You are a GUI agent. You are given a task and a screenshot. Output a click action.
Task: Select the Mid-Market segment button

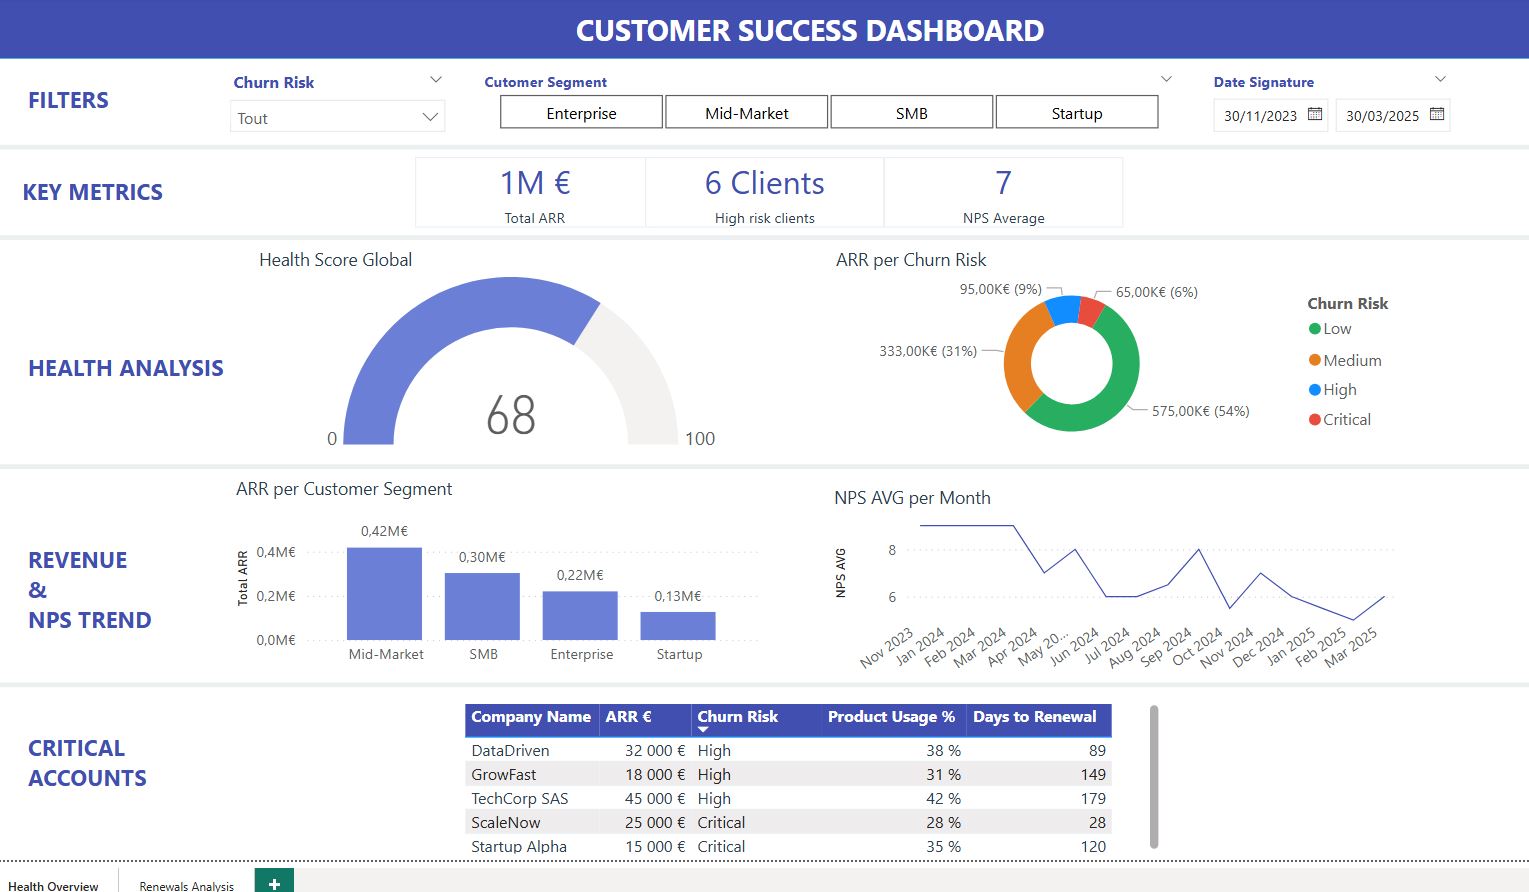pos(746,112)
